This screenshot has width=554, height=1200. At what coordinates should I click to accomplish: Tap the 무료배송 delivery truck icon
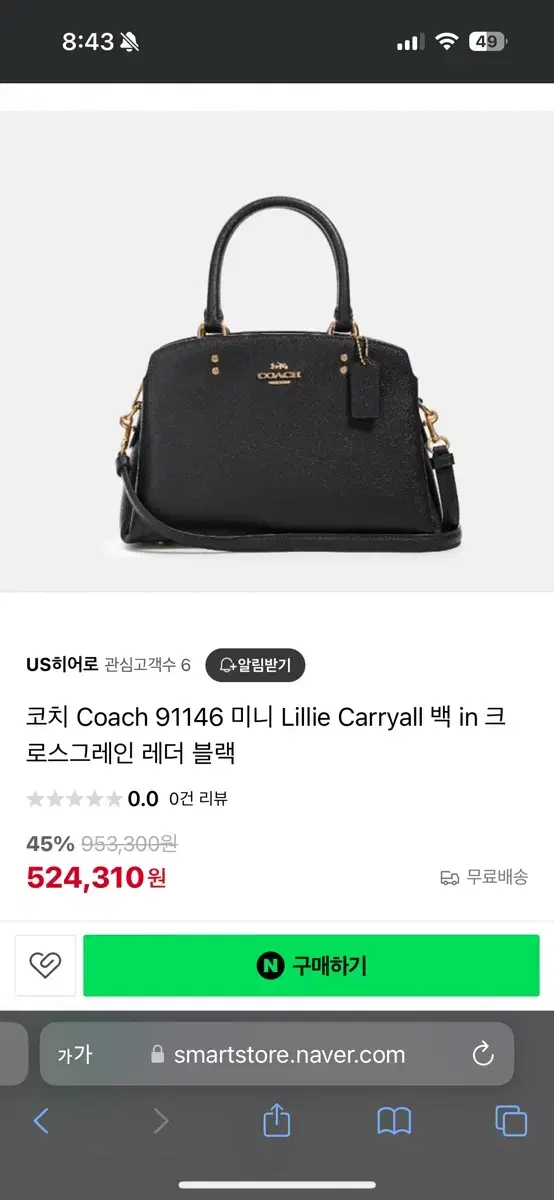(x=450, y=877)
